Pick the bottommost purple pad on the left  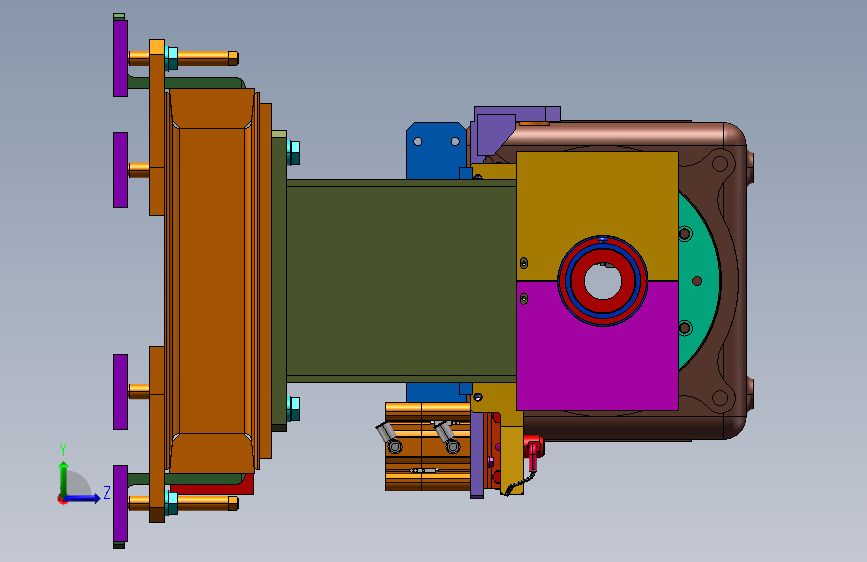[x=120, y=503]
